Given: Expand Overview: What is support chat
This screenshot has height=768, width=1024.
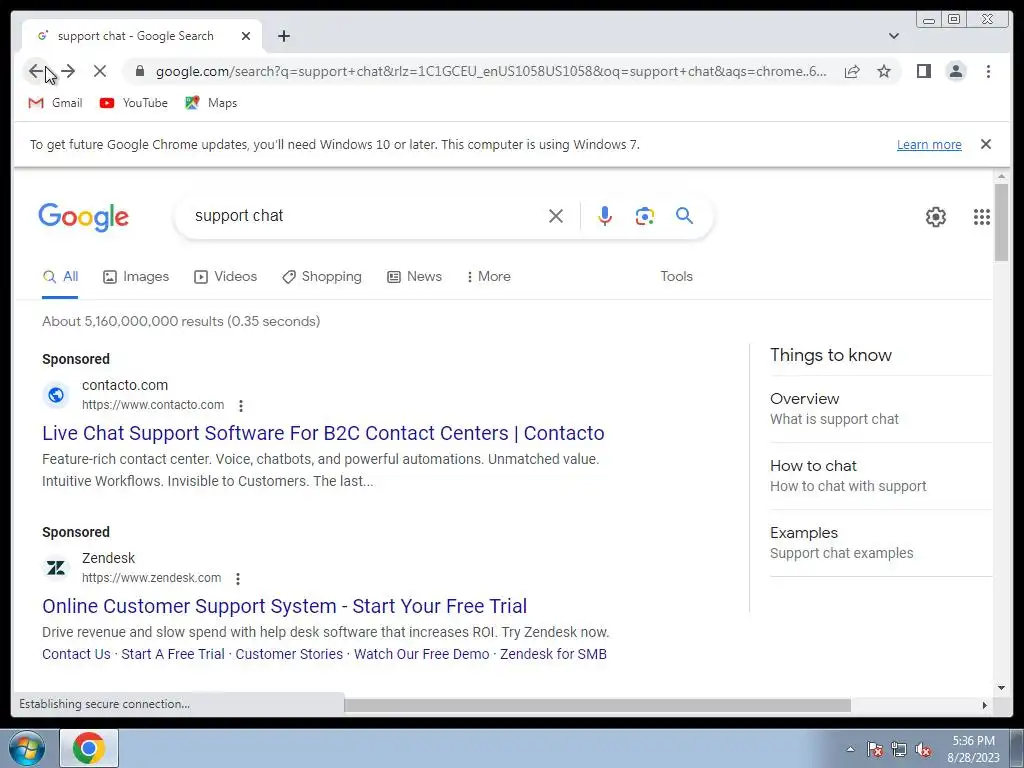Looking at the screenshot, I should point(880,409).
